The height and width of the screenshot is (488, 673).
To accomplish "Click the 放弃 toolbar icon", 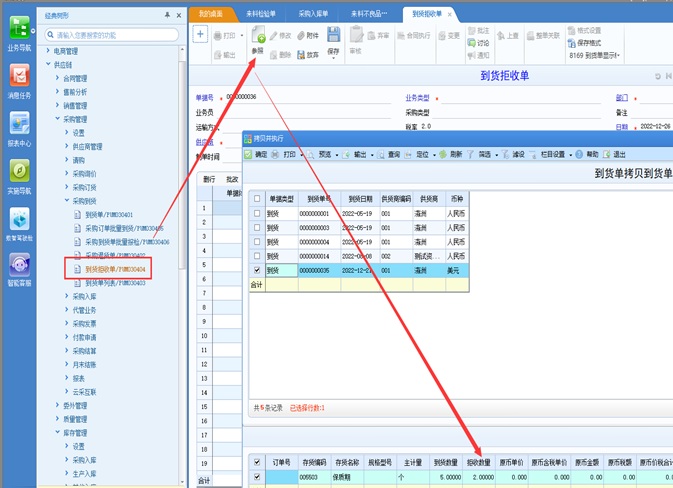I will (x=301, y=55).
